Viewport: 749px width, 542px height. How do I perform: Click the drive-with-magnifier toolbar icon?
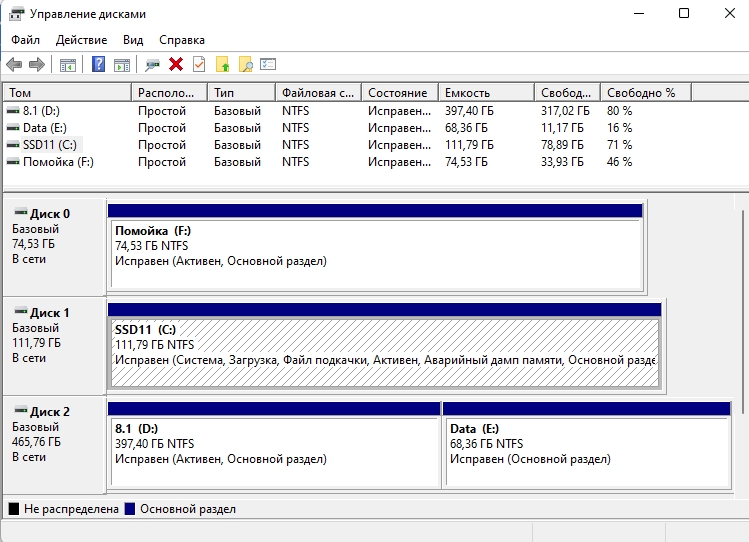[152, 64]
